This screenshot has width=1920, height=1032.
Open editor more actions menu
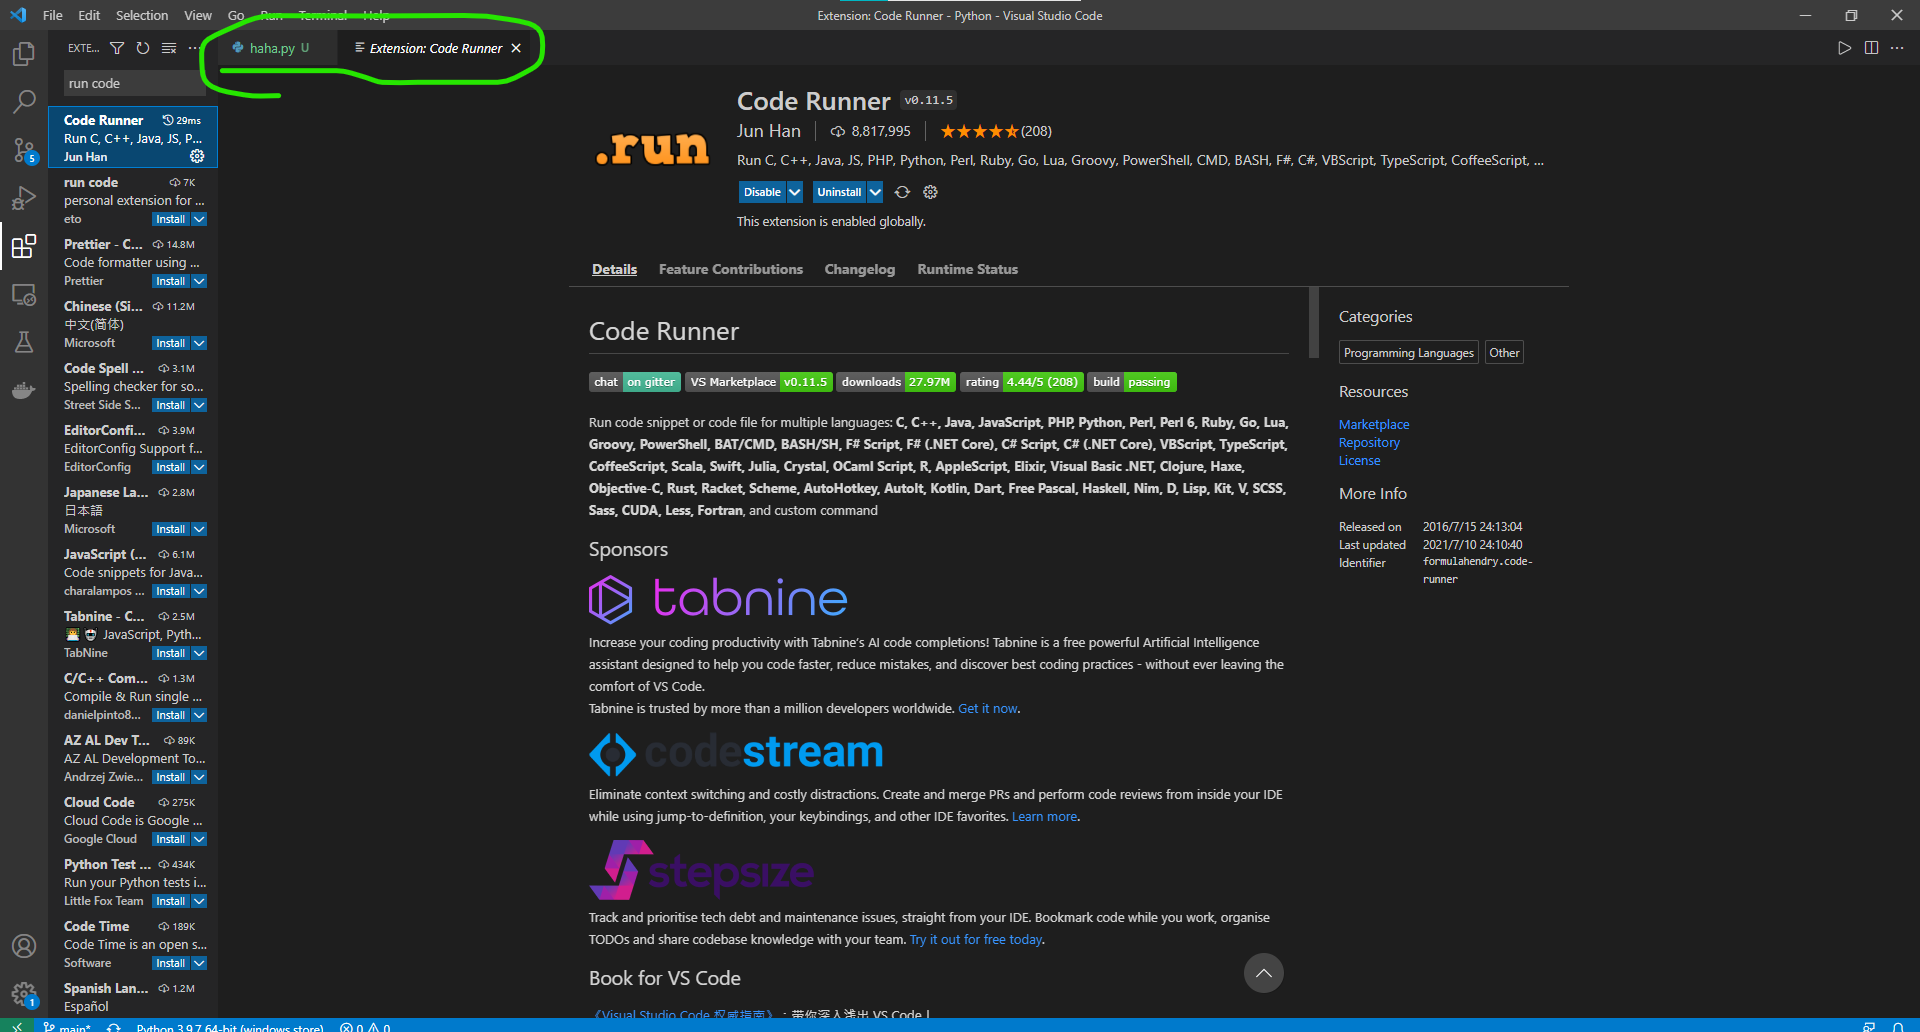[x=1897, y=48]
